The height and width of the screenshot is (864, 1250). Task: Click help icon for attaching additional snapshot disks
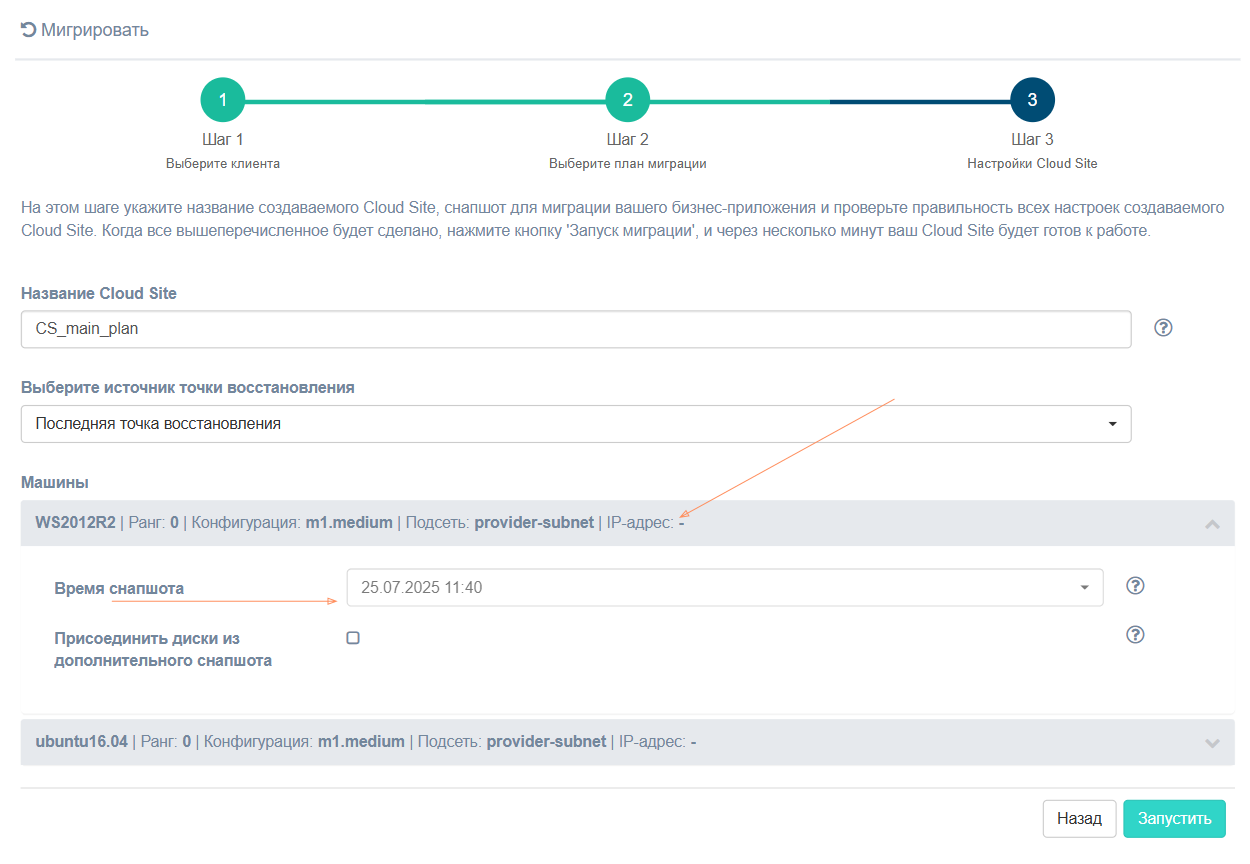click(x=1135, y=635)
